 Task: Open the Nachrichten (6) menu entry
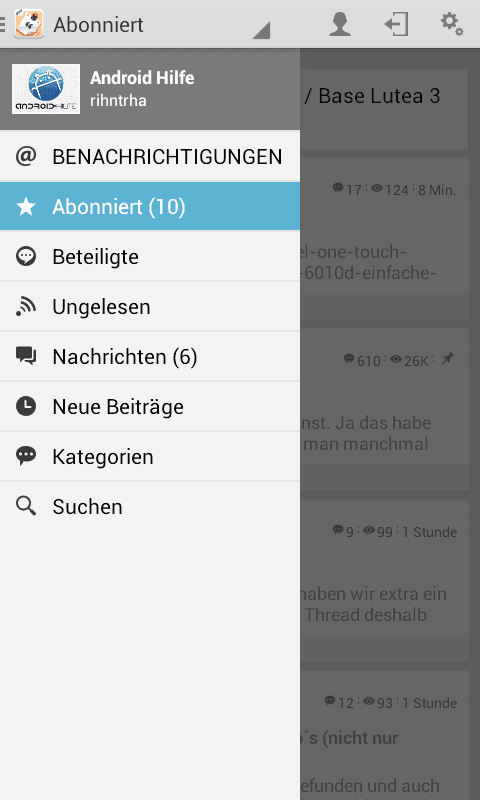(x=150, y=357)
